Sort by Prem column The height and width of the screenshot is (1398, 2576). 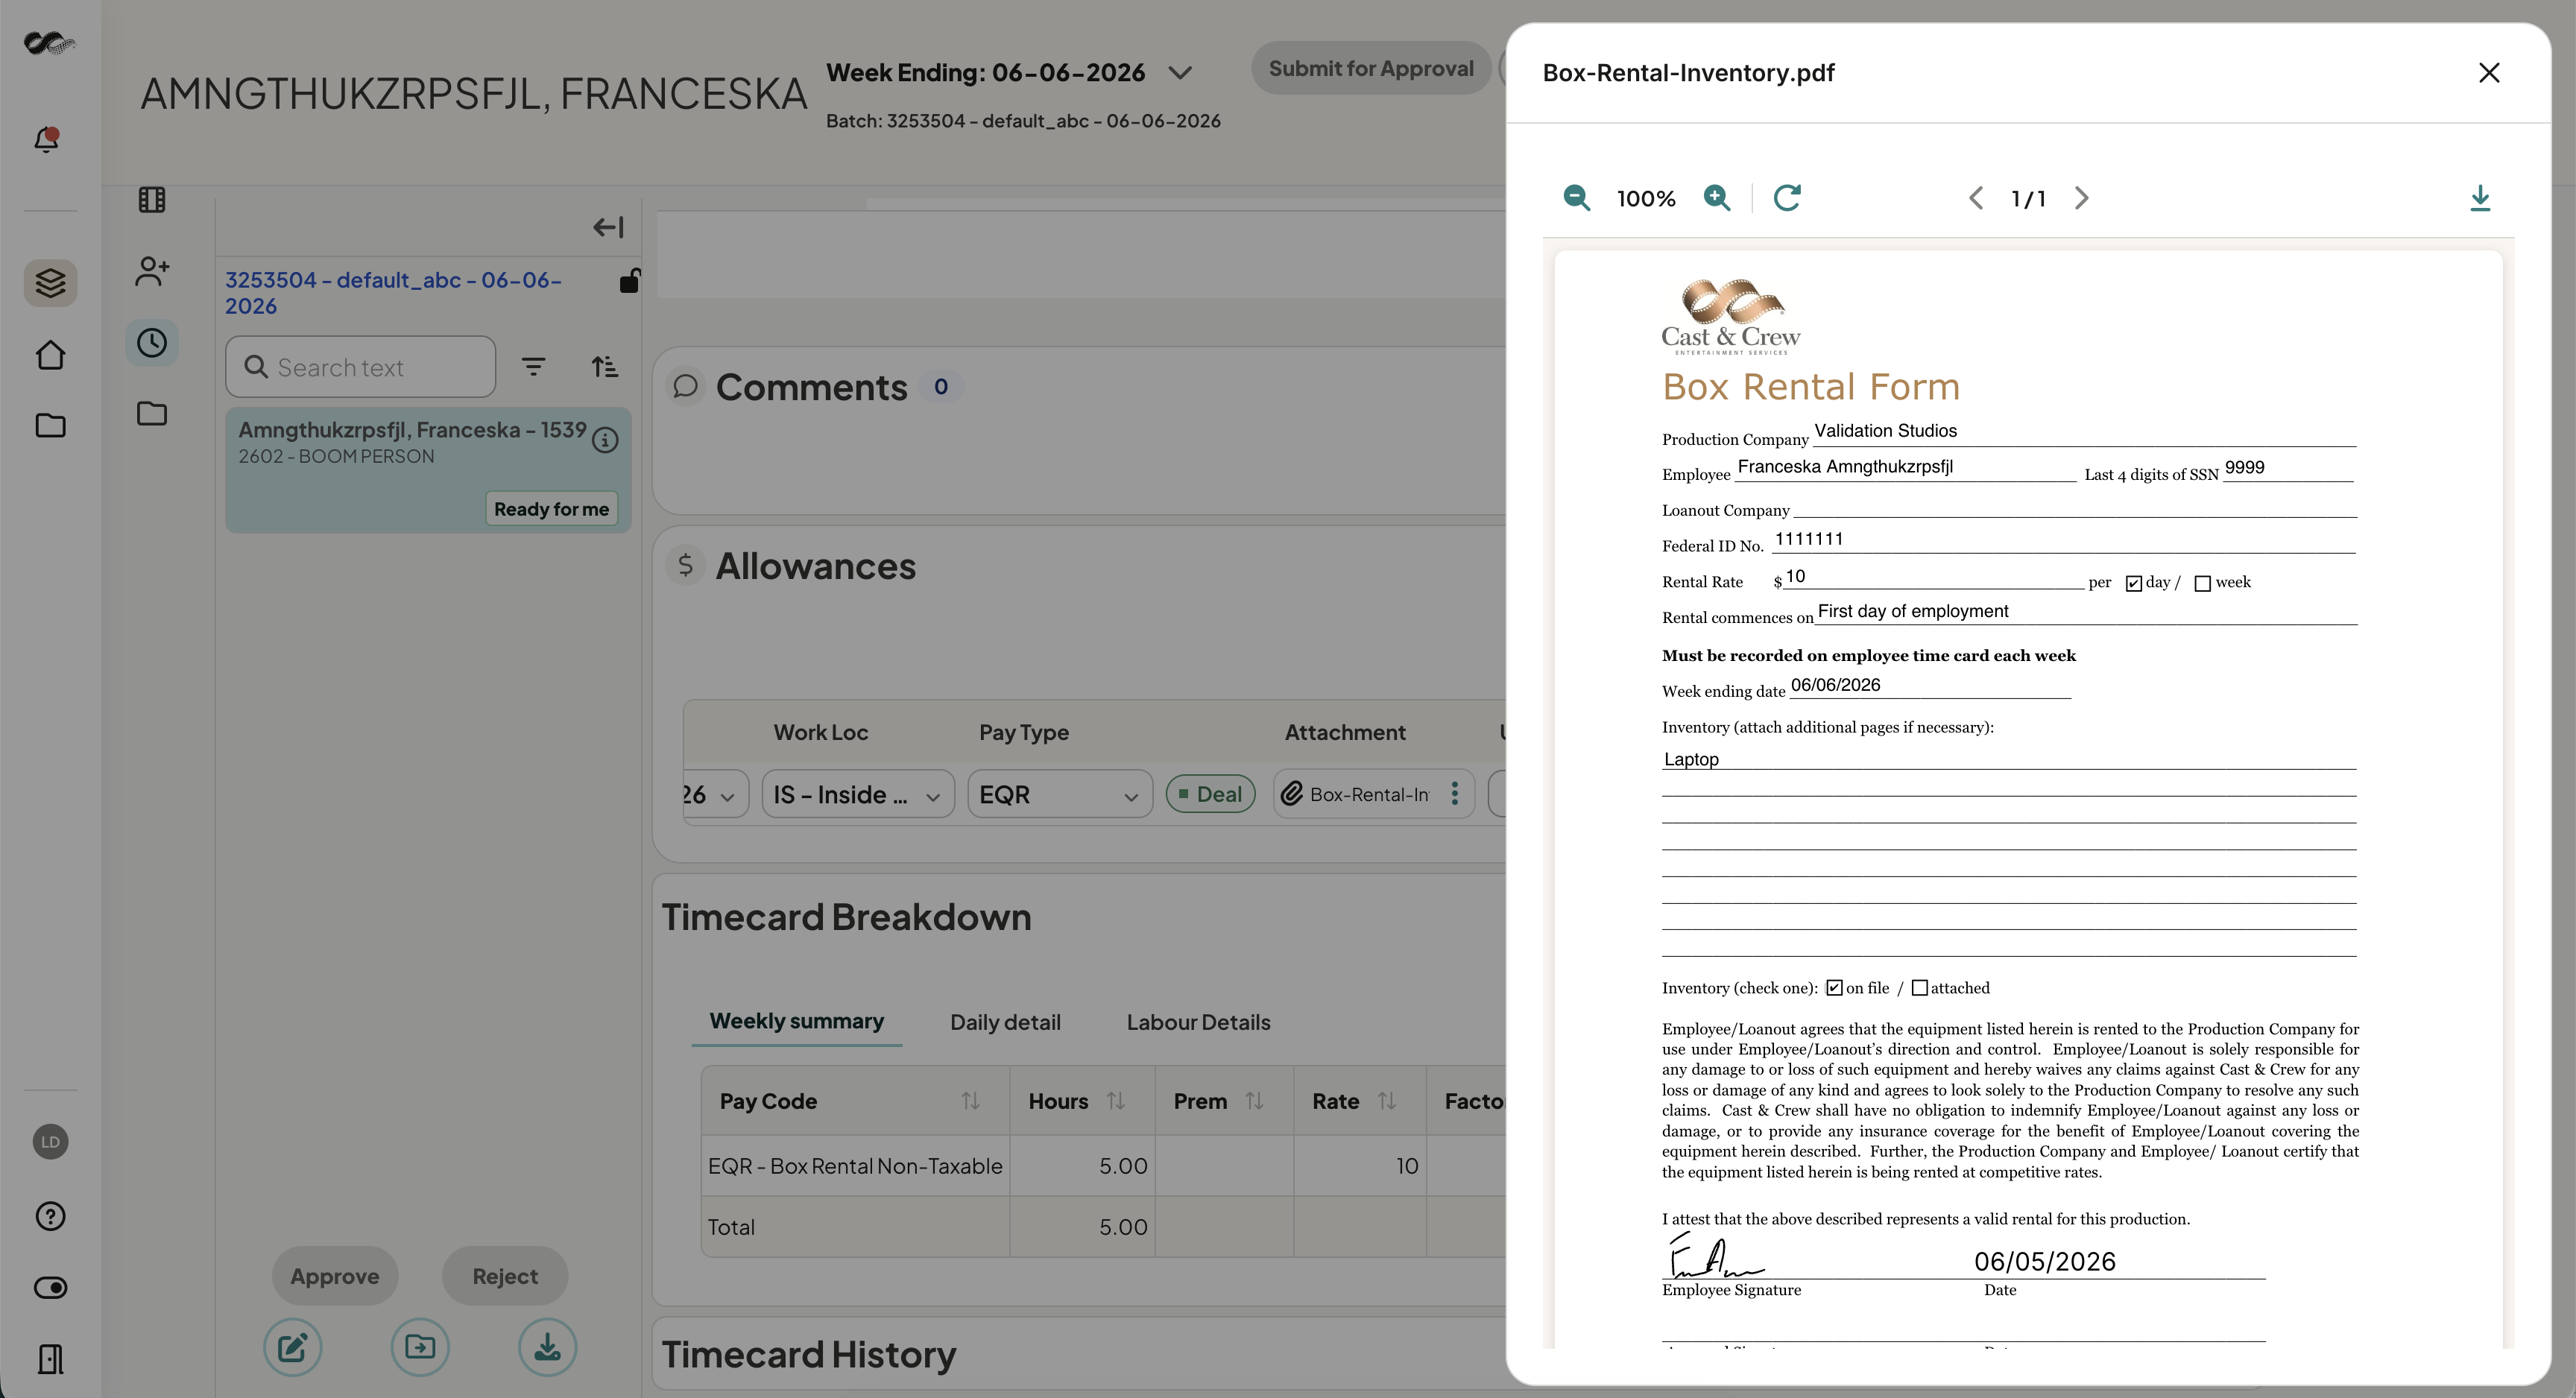[x=1254, y=1101]
